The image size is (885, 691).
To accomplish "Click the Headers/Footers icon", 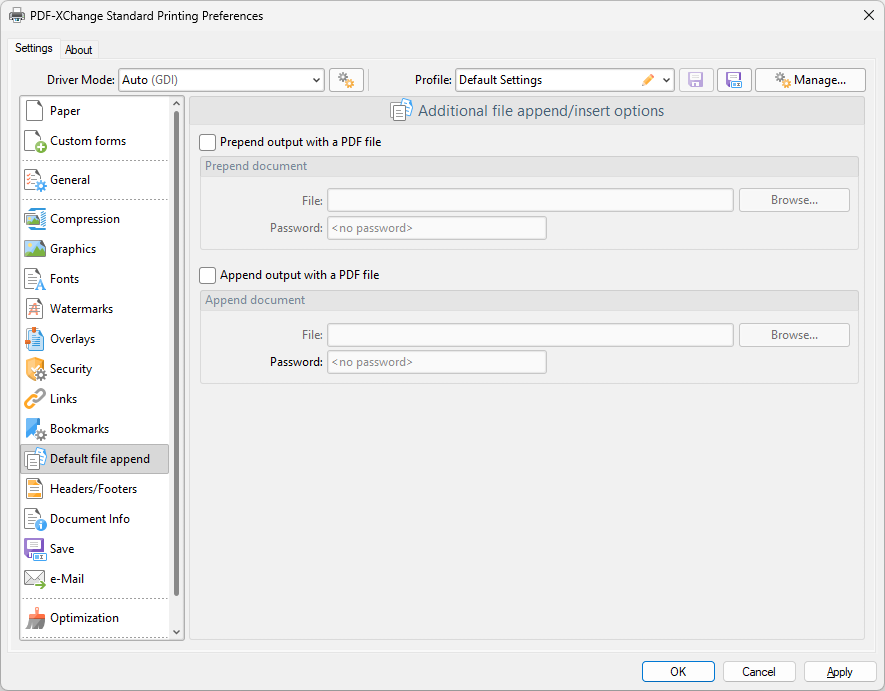I will coord(34,489).
